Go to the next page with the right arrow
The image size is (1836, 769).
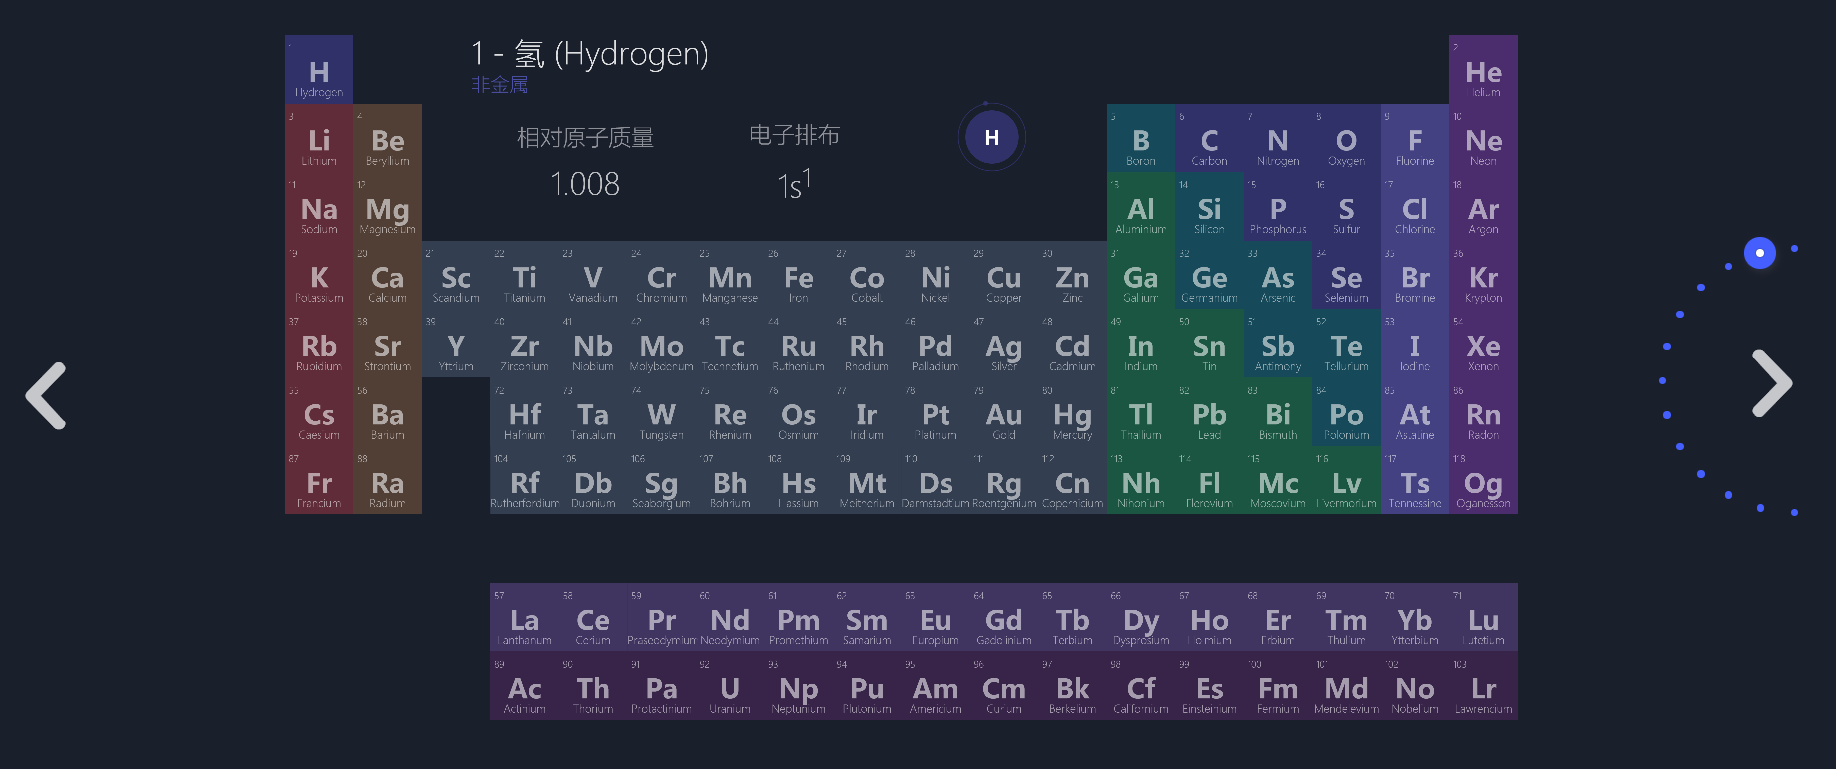pos(1772,383)
